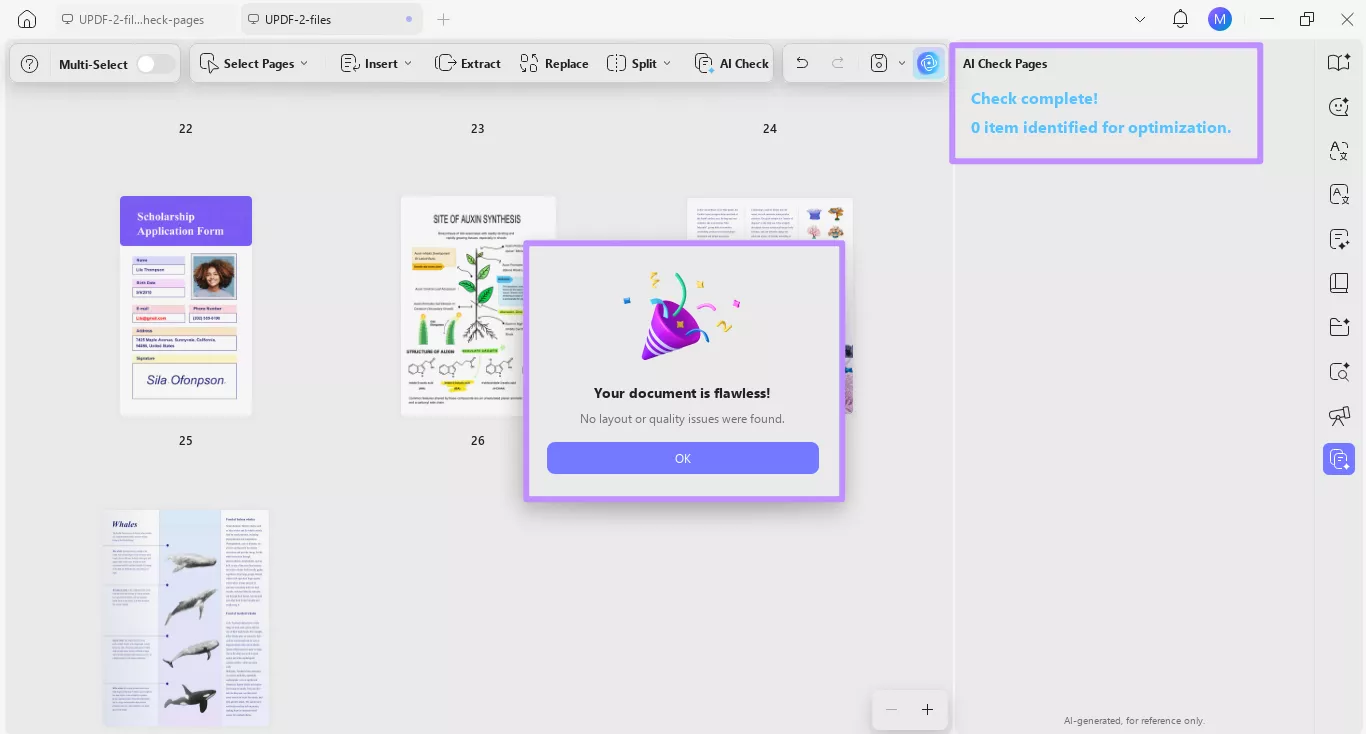Click "No layout or quality issues were found." text
Image resolution: width=1366 pixels, height=734 pixels.
(x=682, y=419)
